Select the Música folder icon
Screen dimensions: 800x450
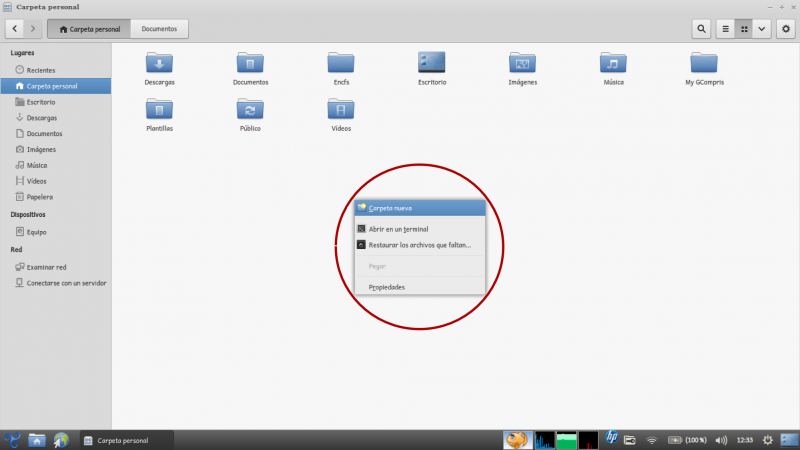point(613,63)
